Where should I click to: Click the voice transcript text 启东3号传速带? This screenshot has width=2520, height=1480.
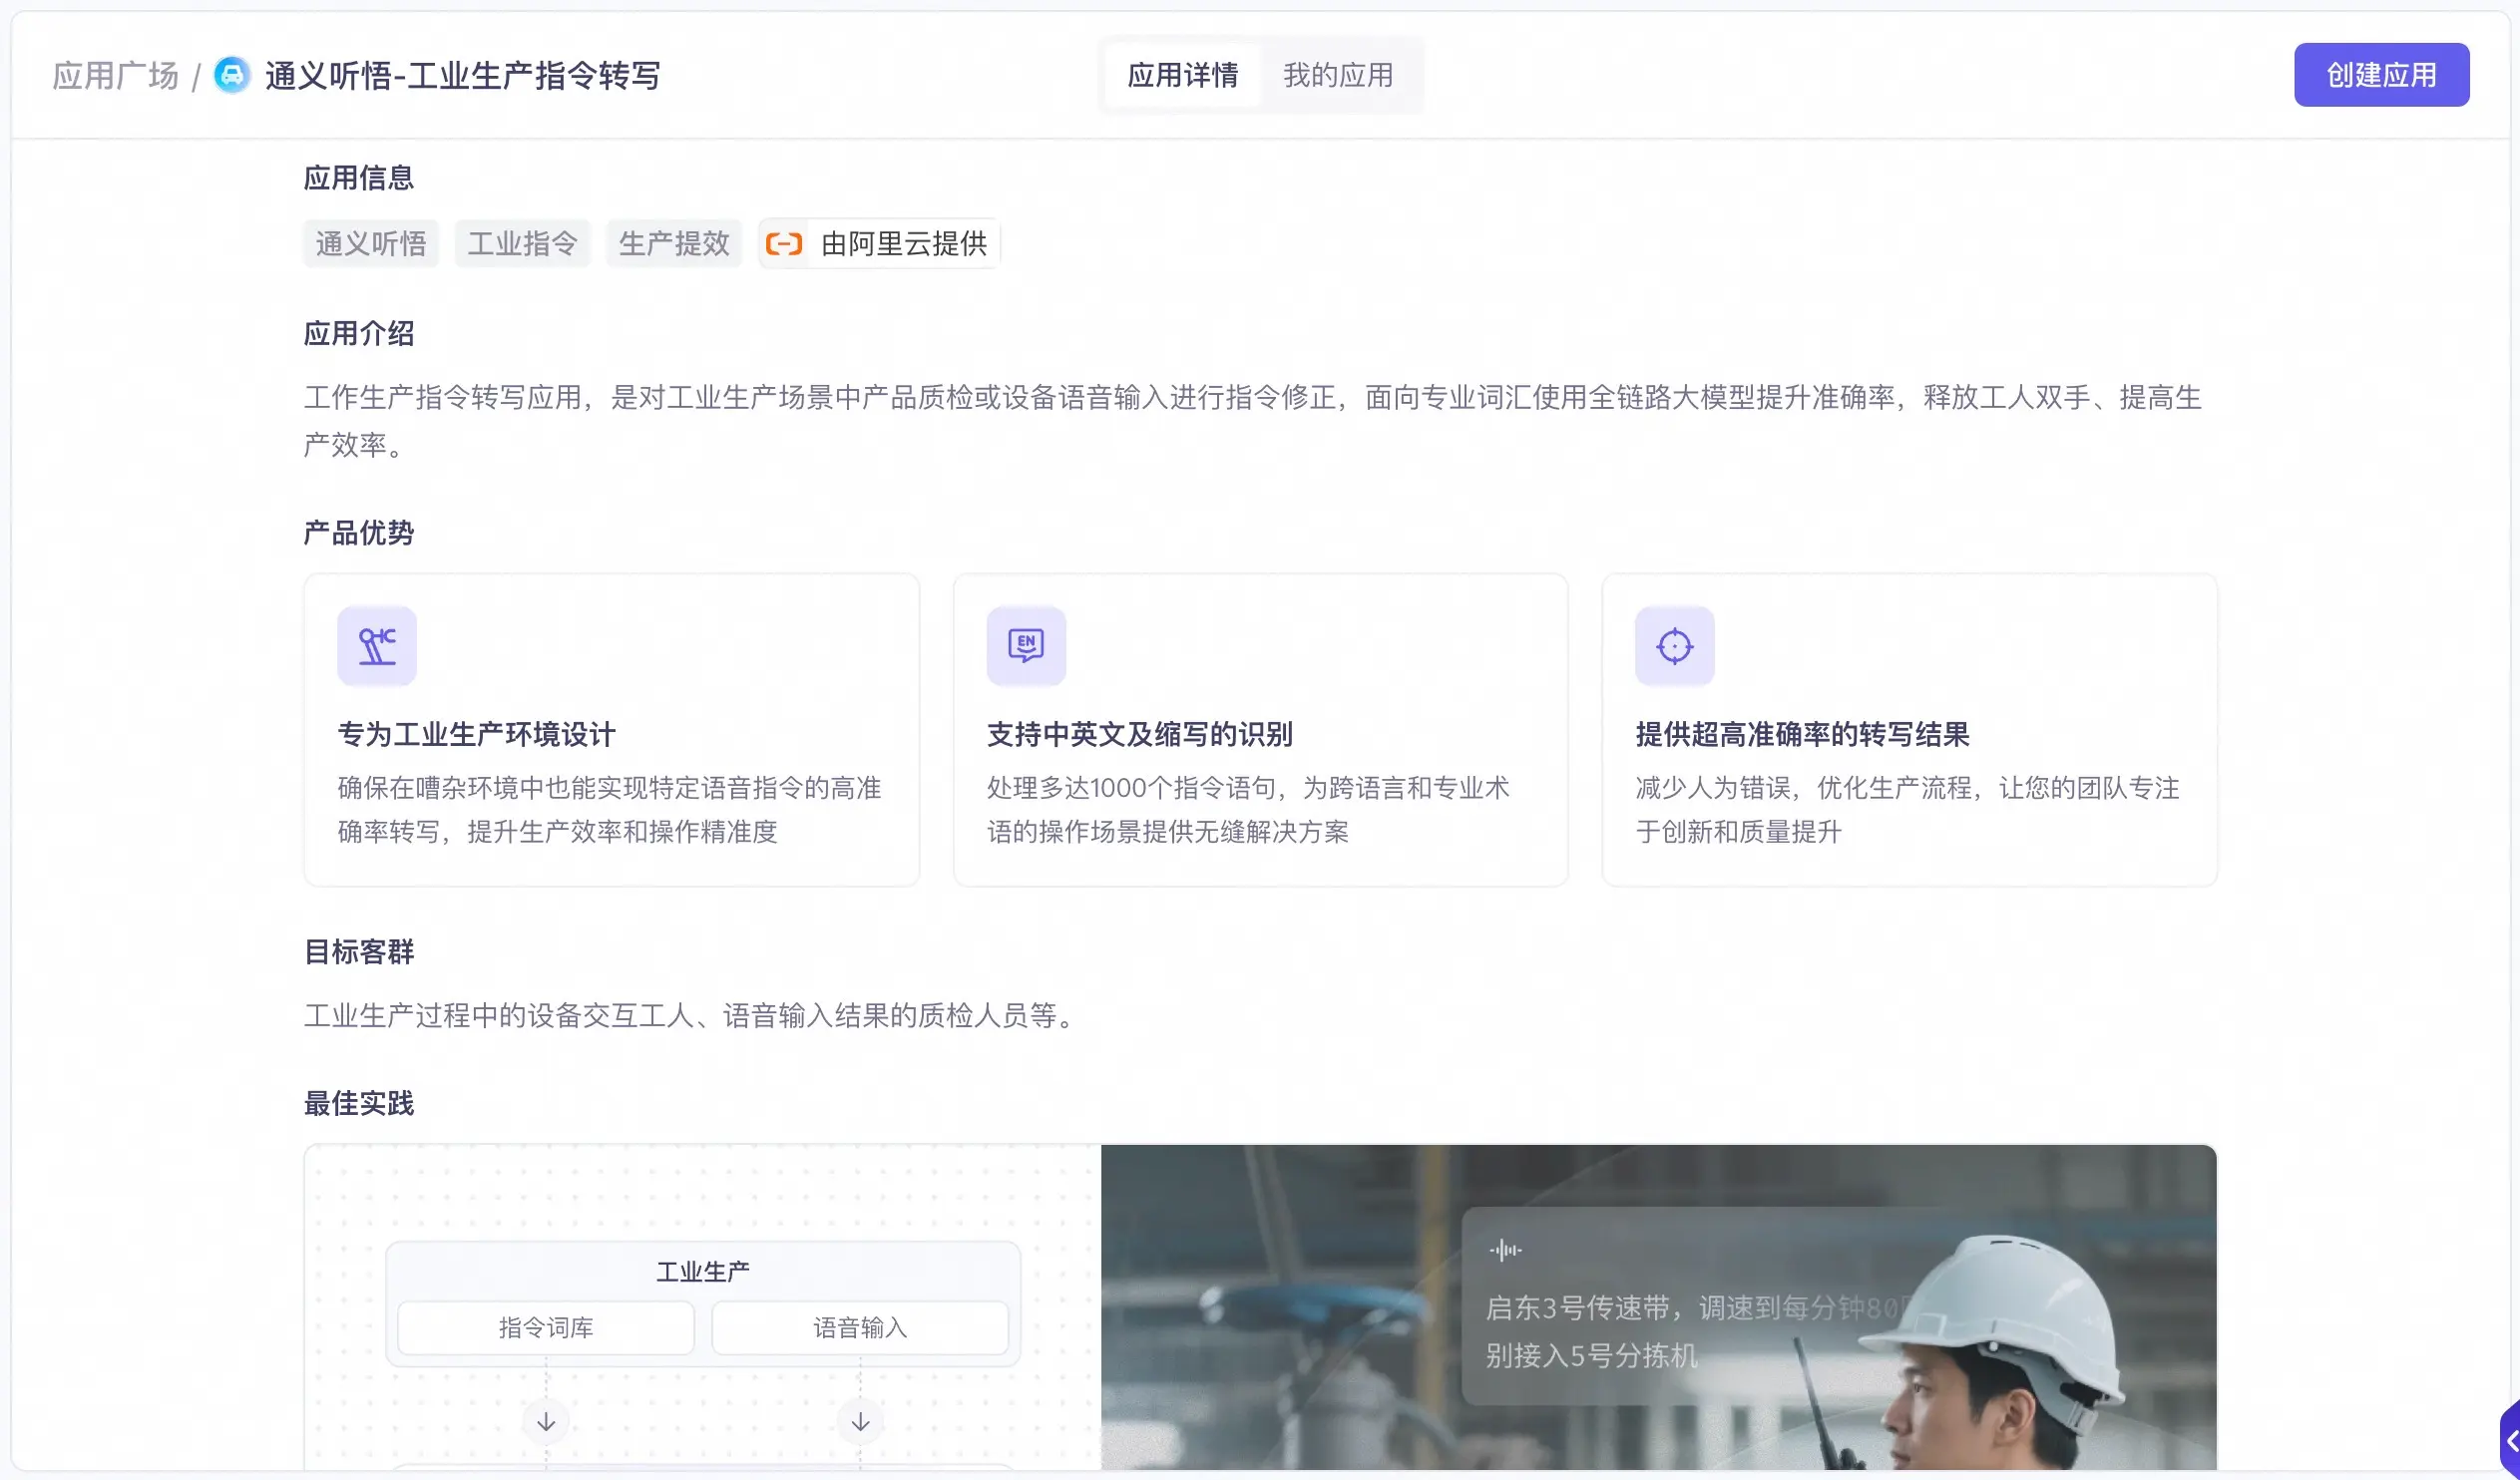[x=1577, y=1308]
